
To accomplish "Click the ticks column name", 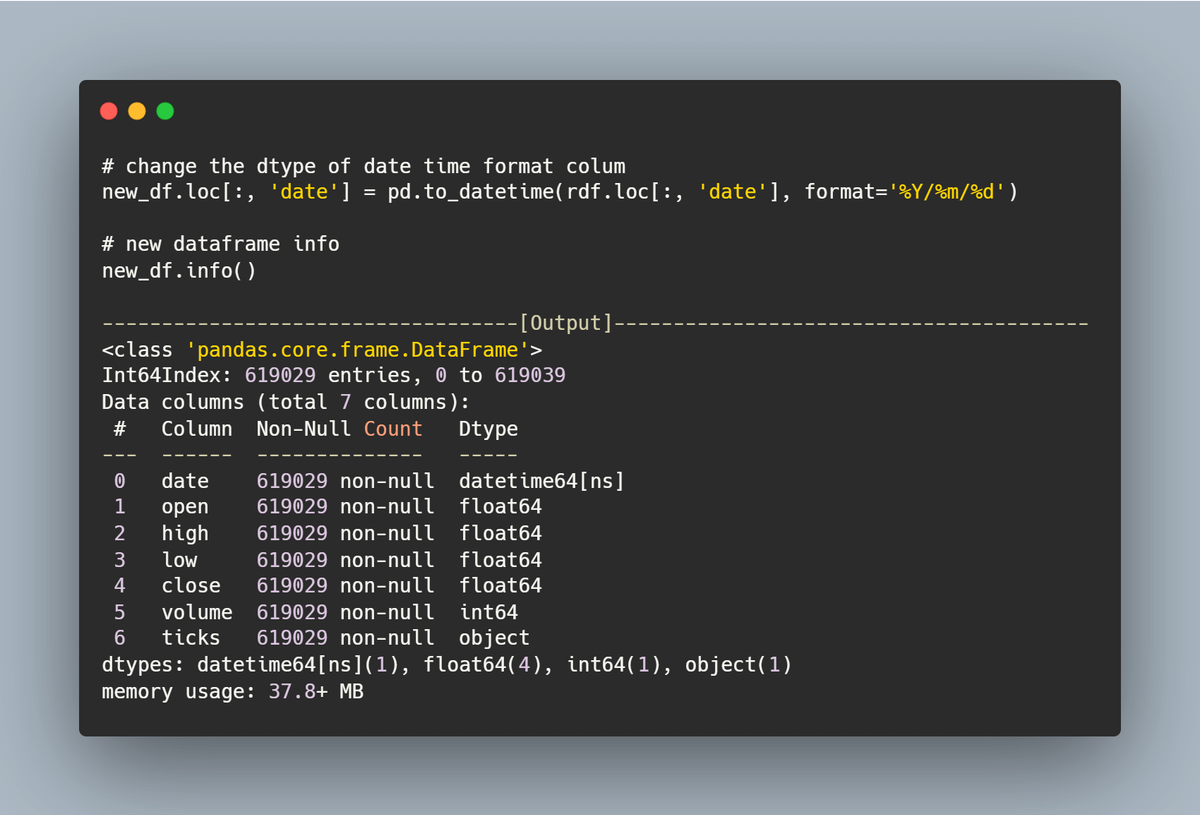I will (191, 638).
